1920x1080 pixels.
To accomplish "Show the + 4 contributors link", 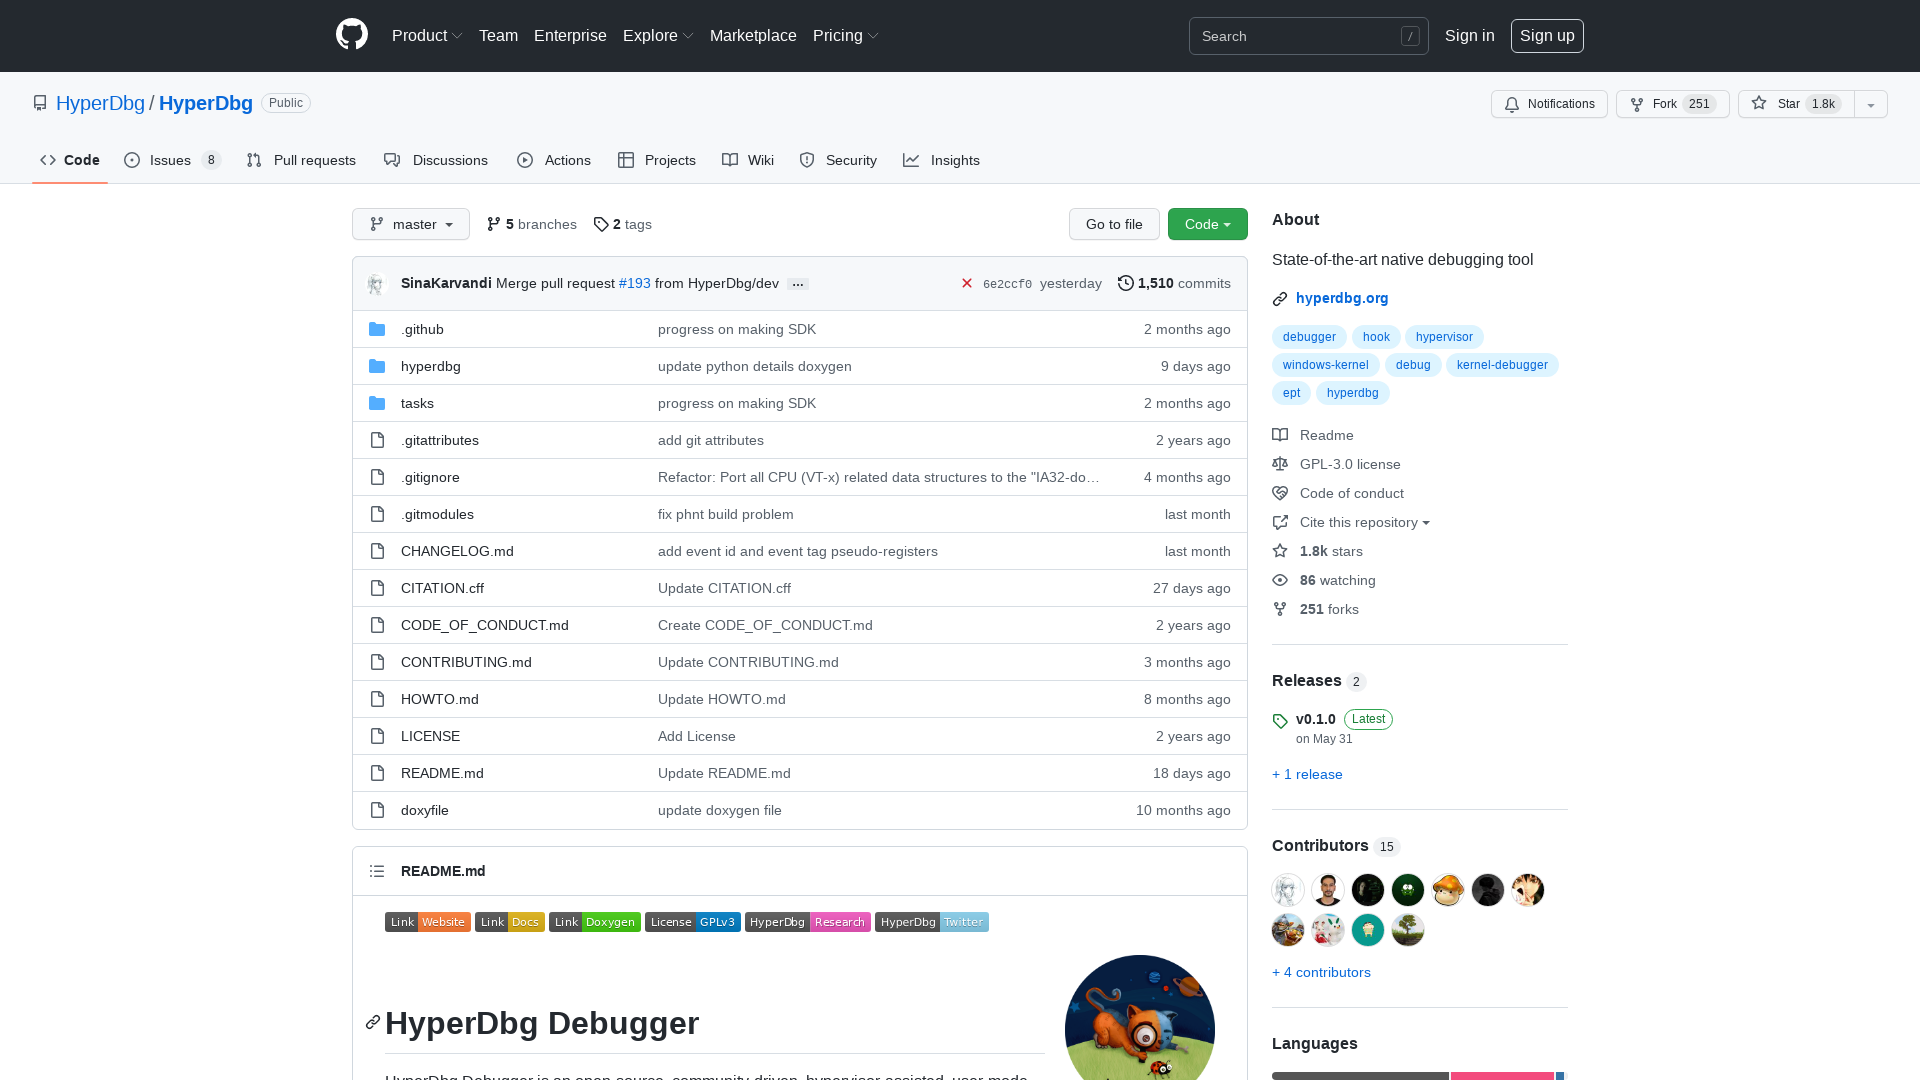I will click(1321, 972).
